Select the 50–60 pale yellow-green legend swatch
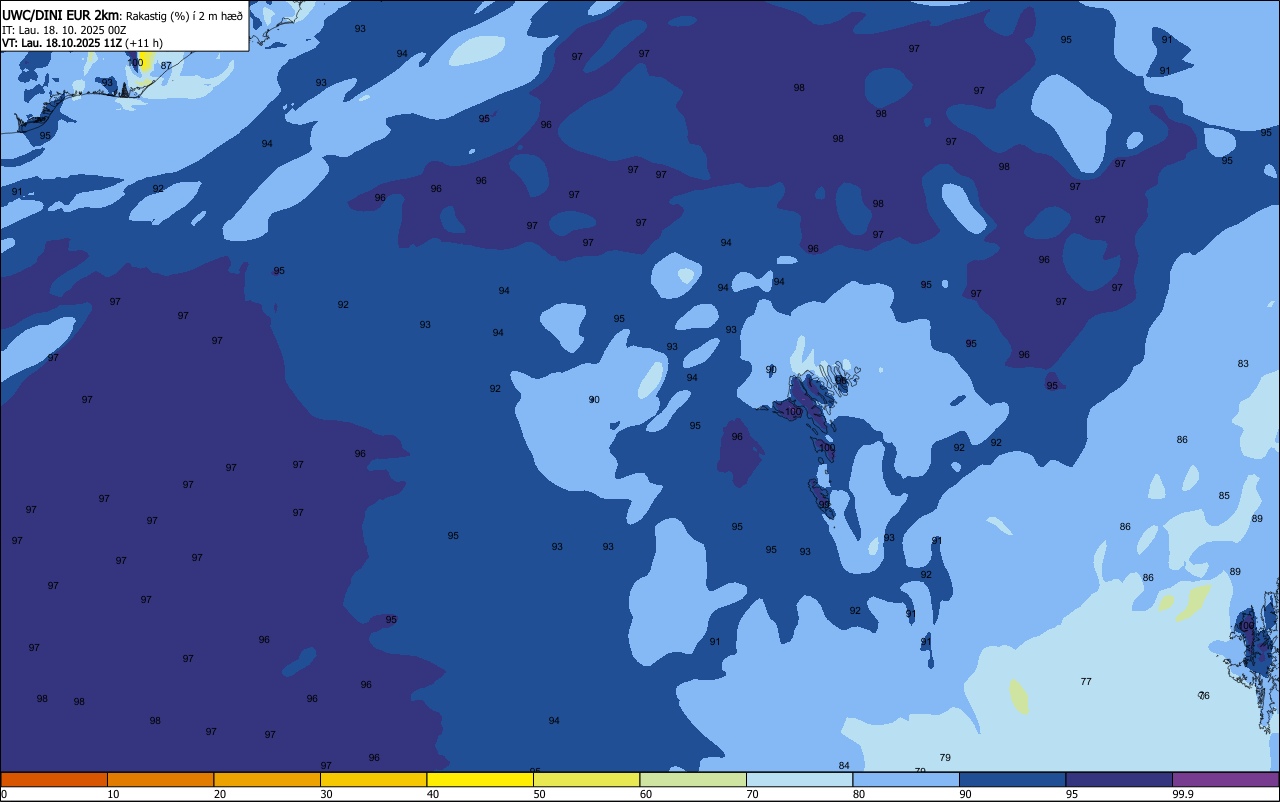 586,779
